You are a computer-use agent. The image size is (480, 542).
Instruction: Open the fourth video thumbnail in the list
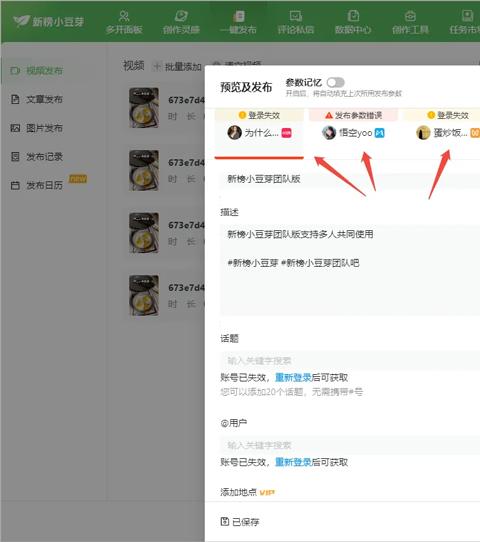click(144, 295)
